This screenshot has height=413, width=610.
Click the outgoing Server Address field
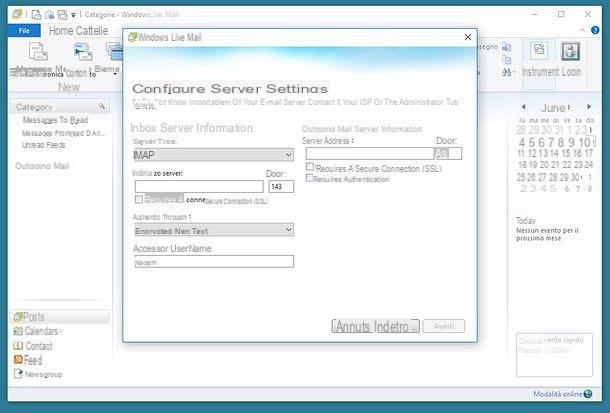(370, 154)
